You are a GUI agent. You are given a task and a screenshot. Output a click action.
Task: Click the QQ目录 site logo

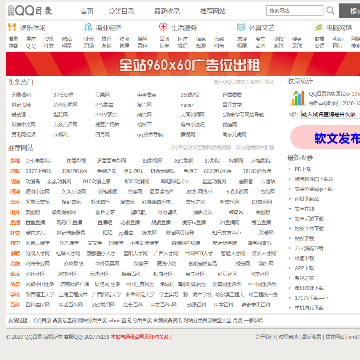pos(30,11)
